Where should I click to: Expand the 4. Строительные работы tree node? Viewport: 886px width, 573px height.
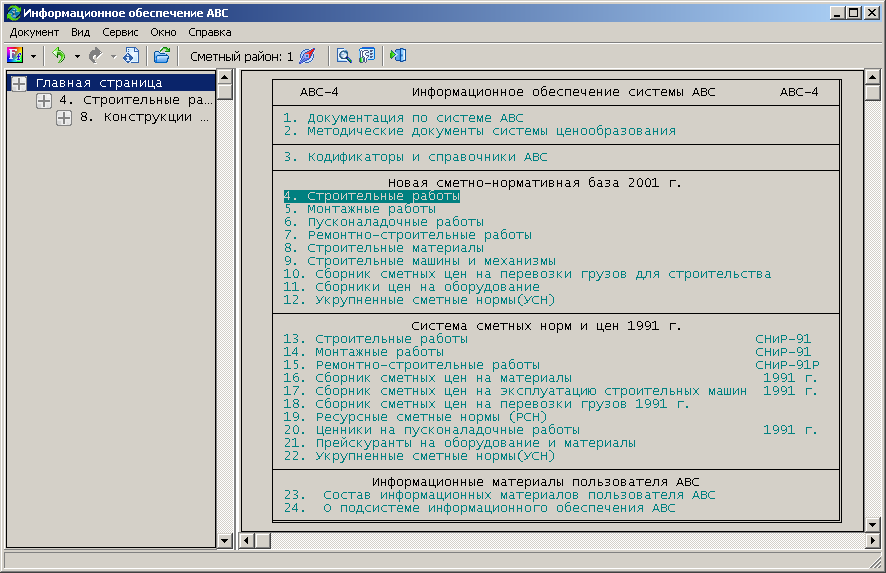click(43, 101)
